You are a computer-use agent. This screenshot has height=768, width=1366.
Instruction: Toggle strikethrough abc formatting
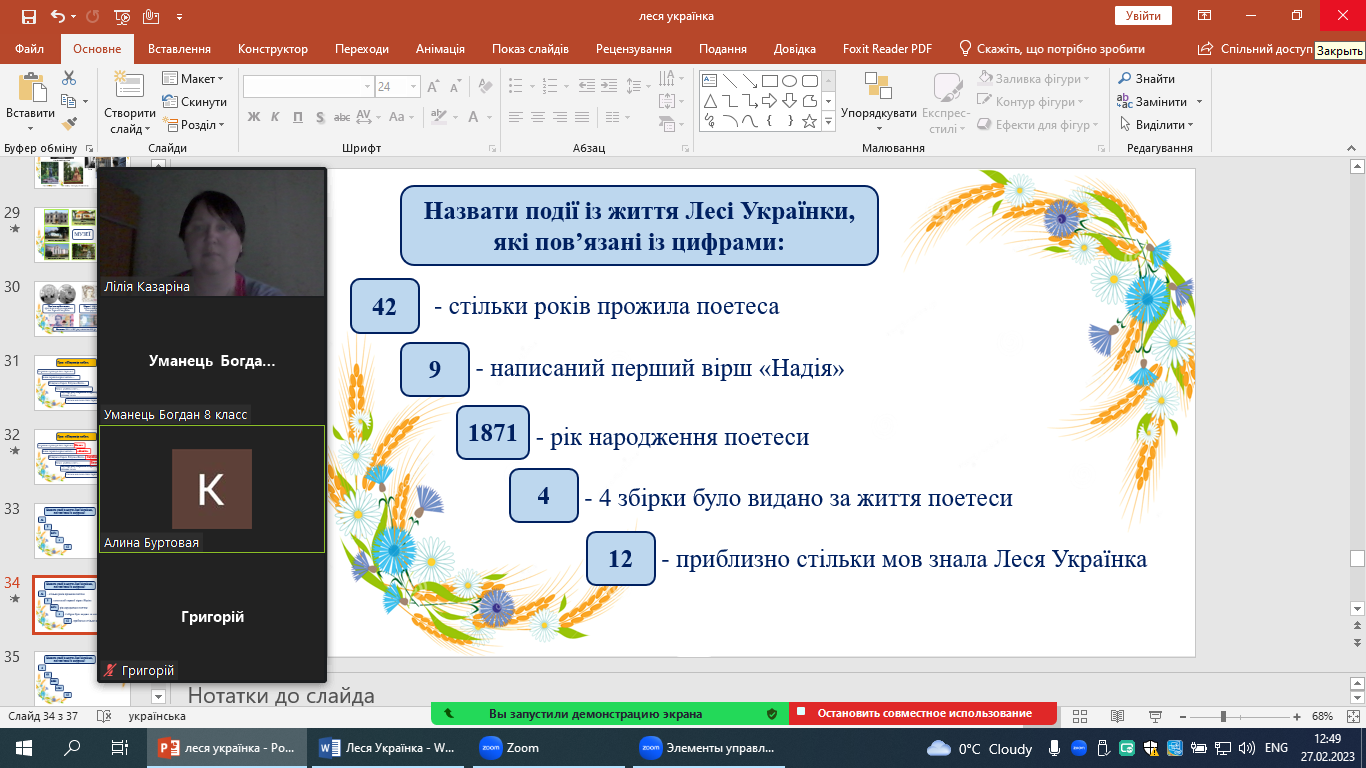click(x=340, y=117)
